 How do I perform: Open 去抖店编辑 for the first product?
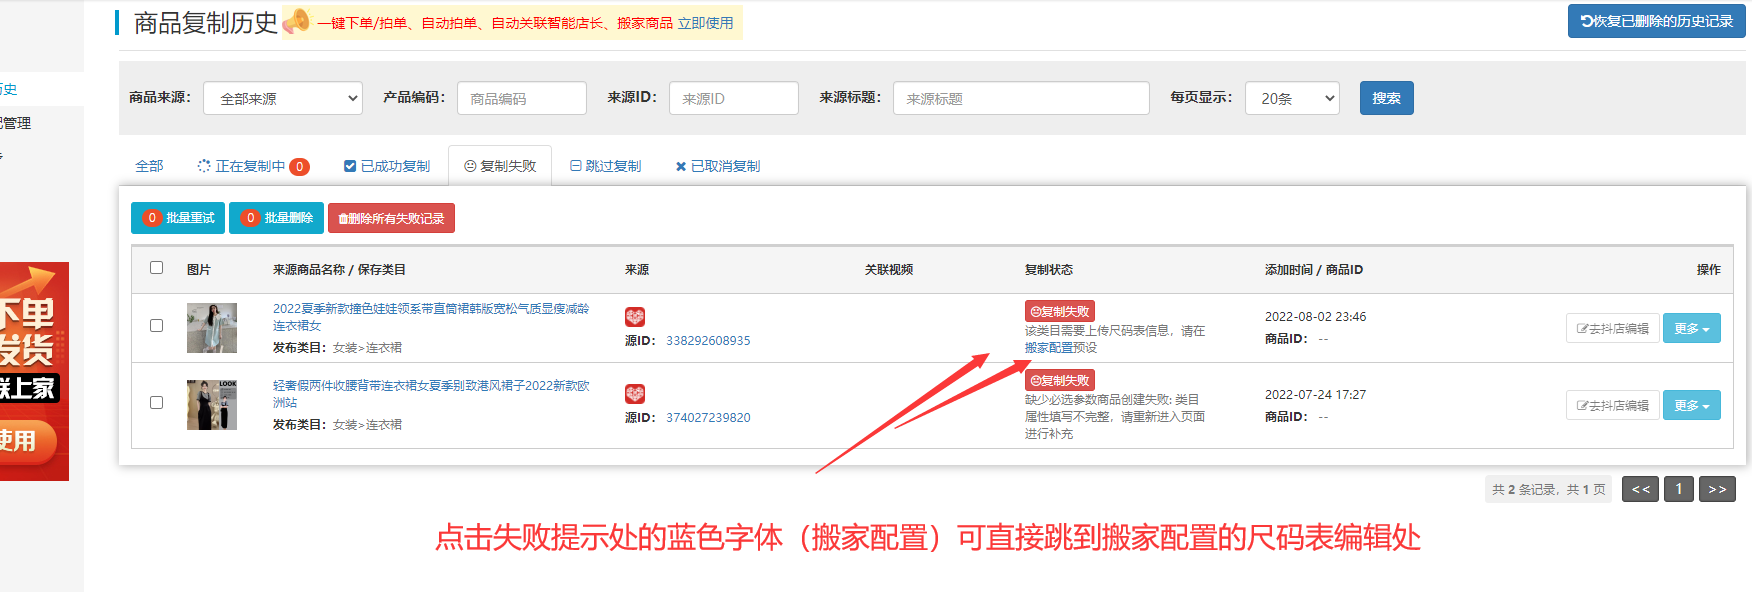[x=1612, y=328]
